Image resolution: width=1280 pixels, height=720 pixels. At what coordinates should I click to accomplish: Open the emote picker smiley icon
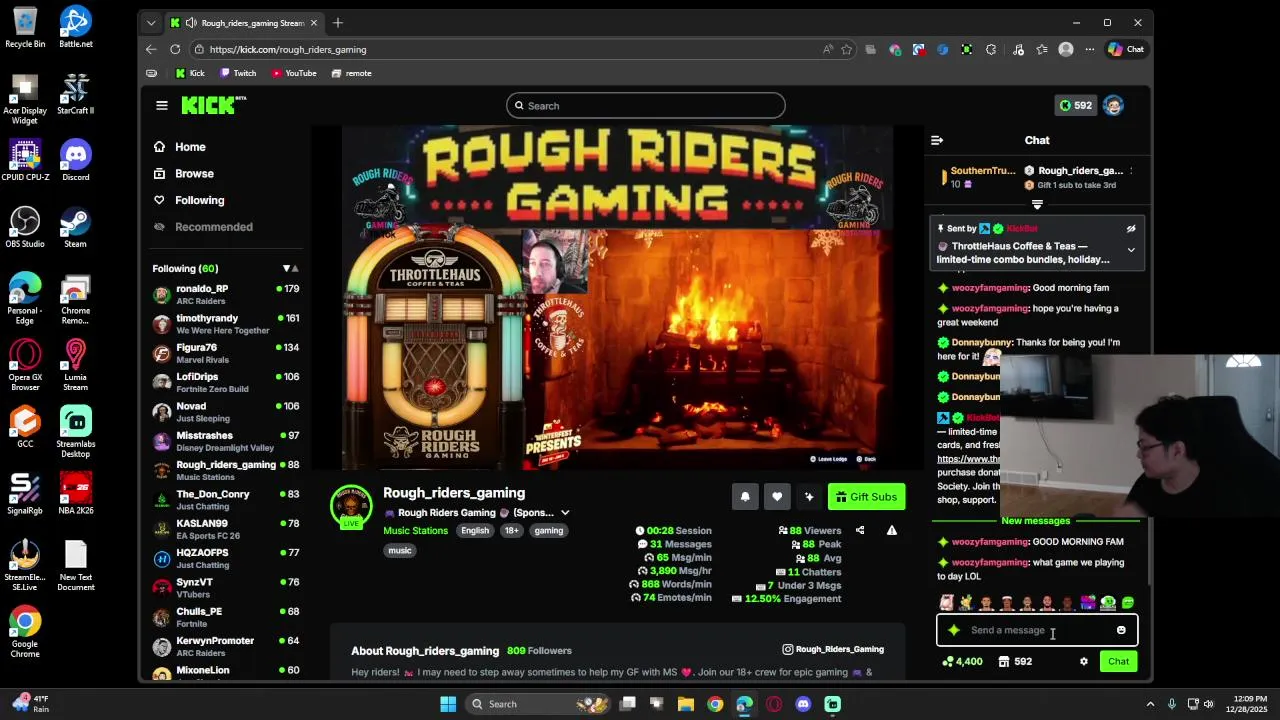pos(1121,630)
